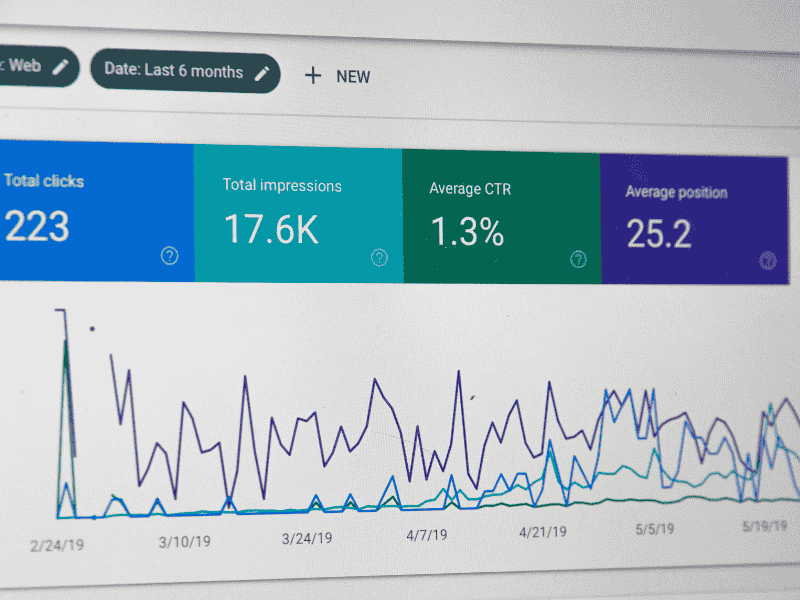The image size is (800, 600).
Task: Click the 17.6K impressions value
Action: pyautogui.click(x=270, y=230)
